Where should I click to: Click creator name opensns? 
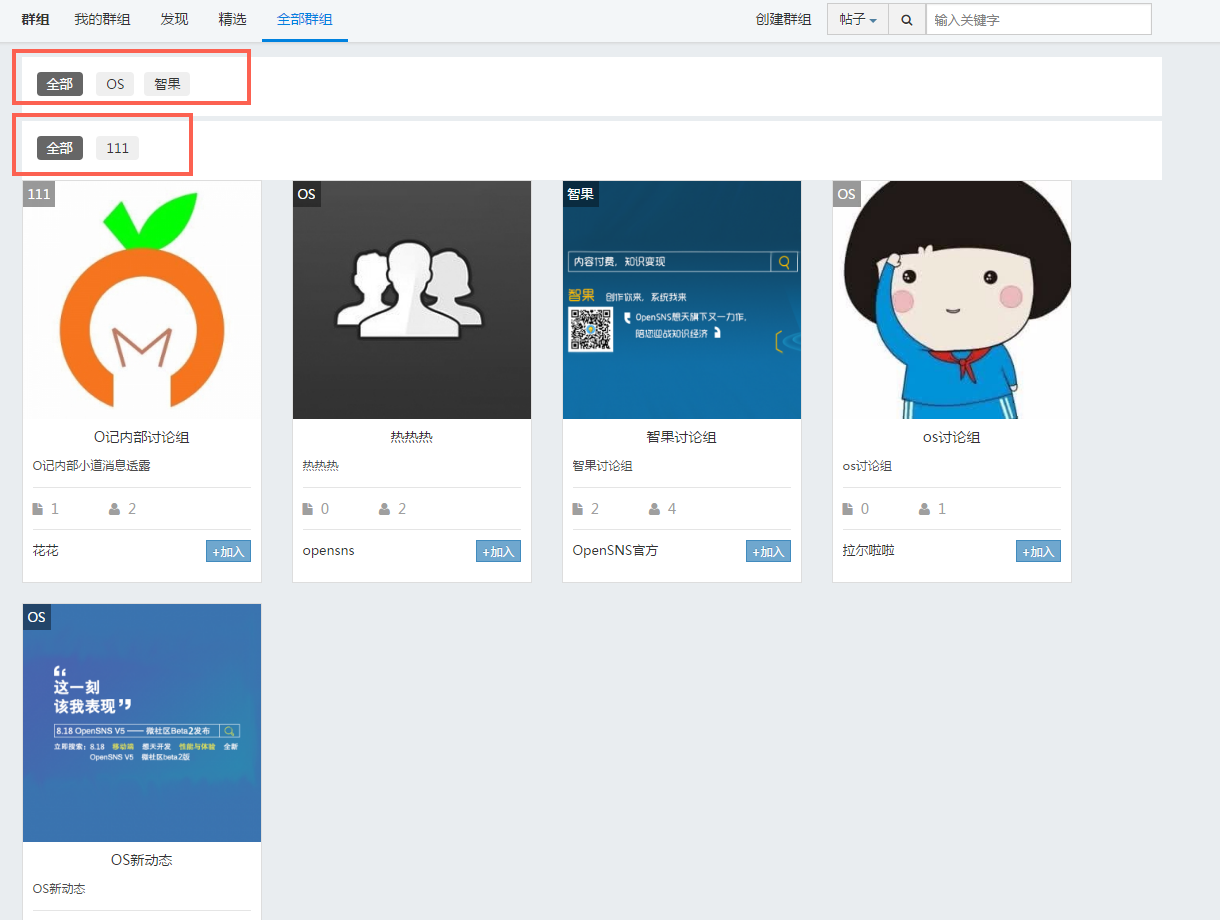(x=329, y=551)
